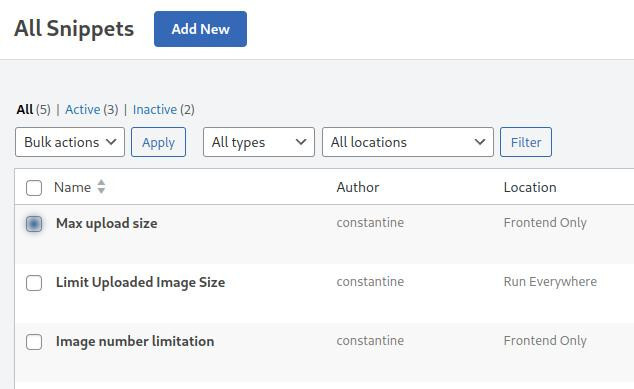Switch to the Inactive snippets view

click(x=155, y=110)
